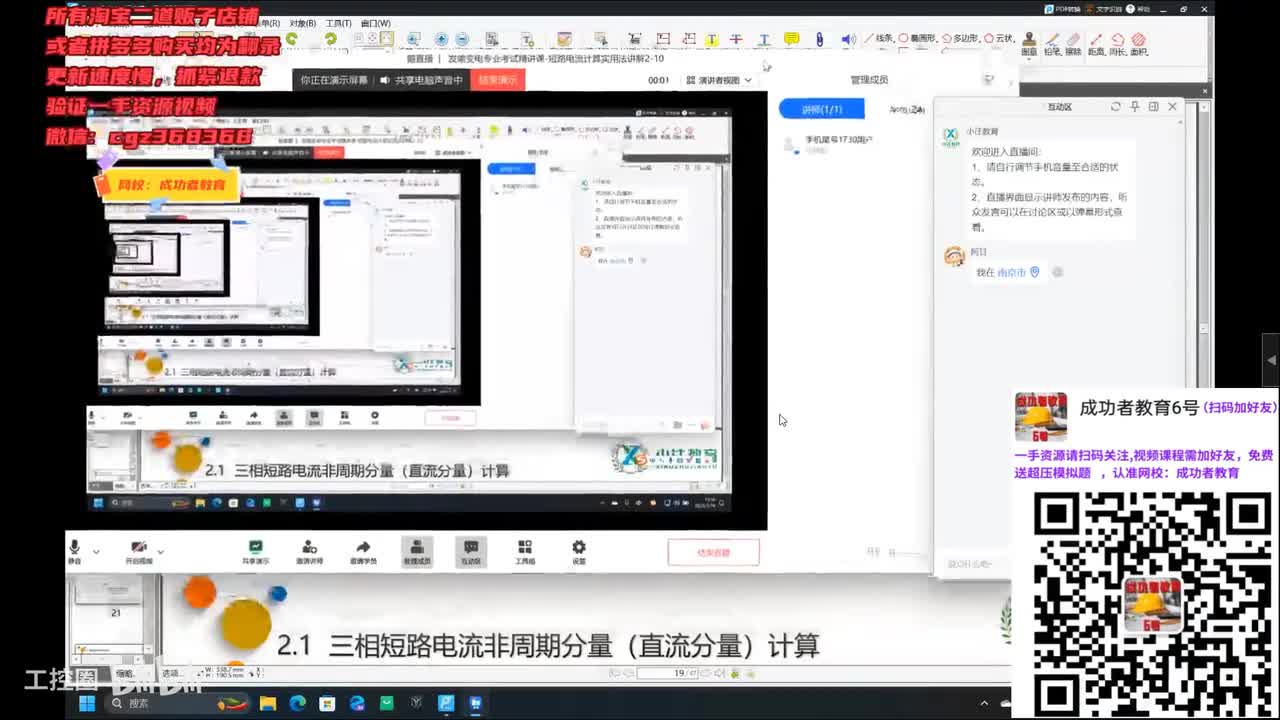The image size is (1280, 720).
Task: Toggle the interaction area (互动区) button
Action: pyautogui.click(x=471, y=551)
